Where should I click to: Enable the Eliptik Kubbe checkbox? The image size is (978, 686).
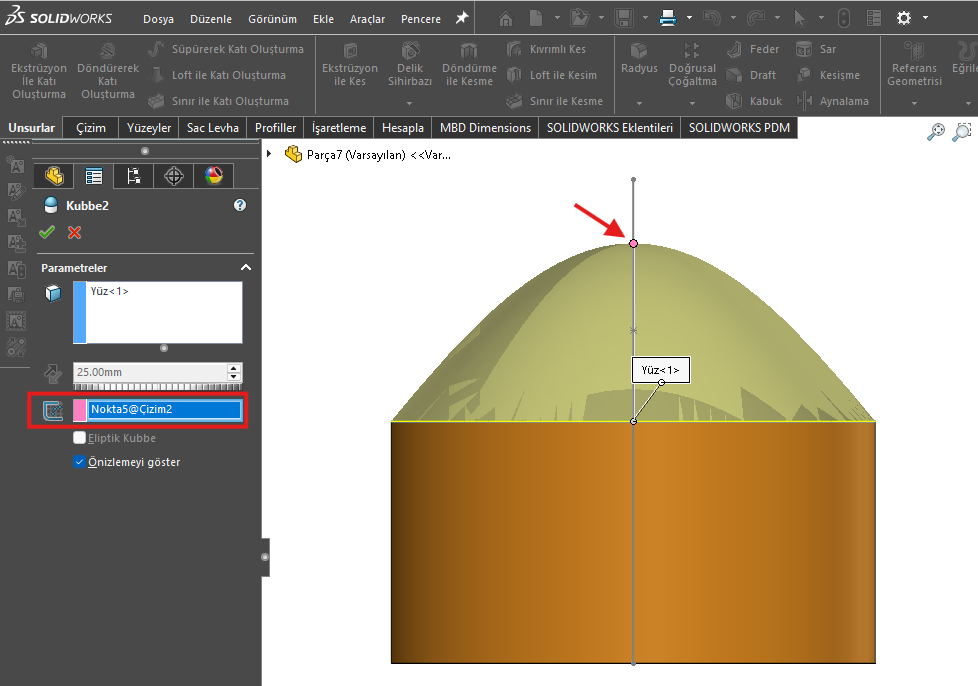pos(80,438)
